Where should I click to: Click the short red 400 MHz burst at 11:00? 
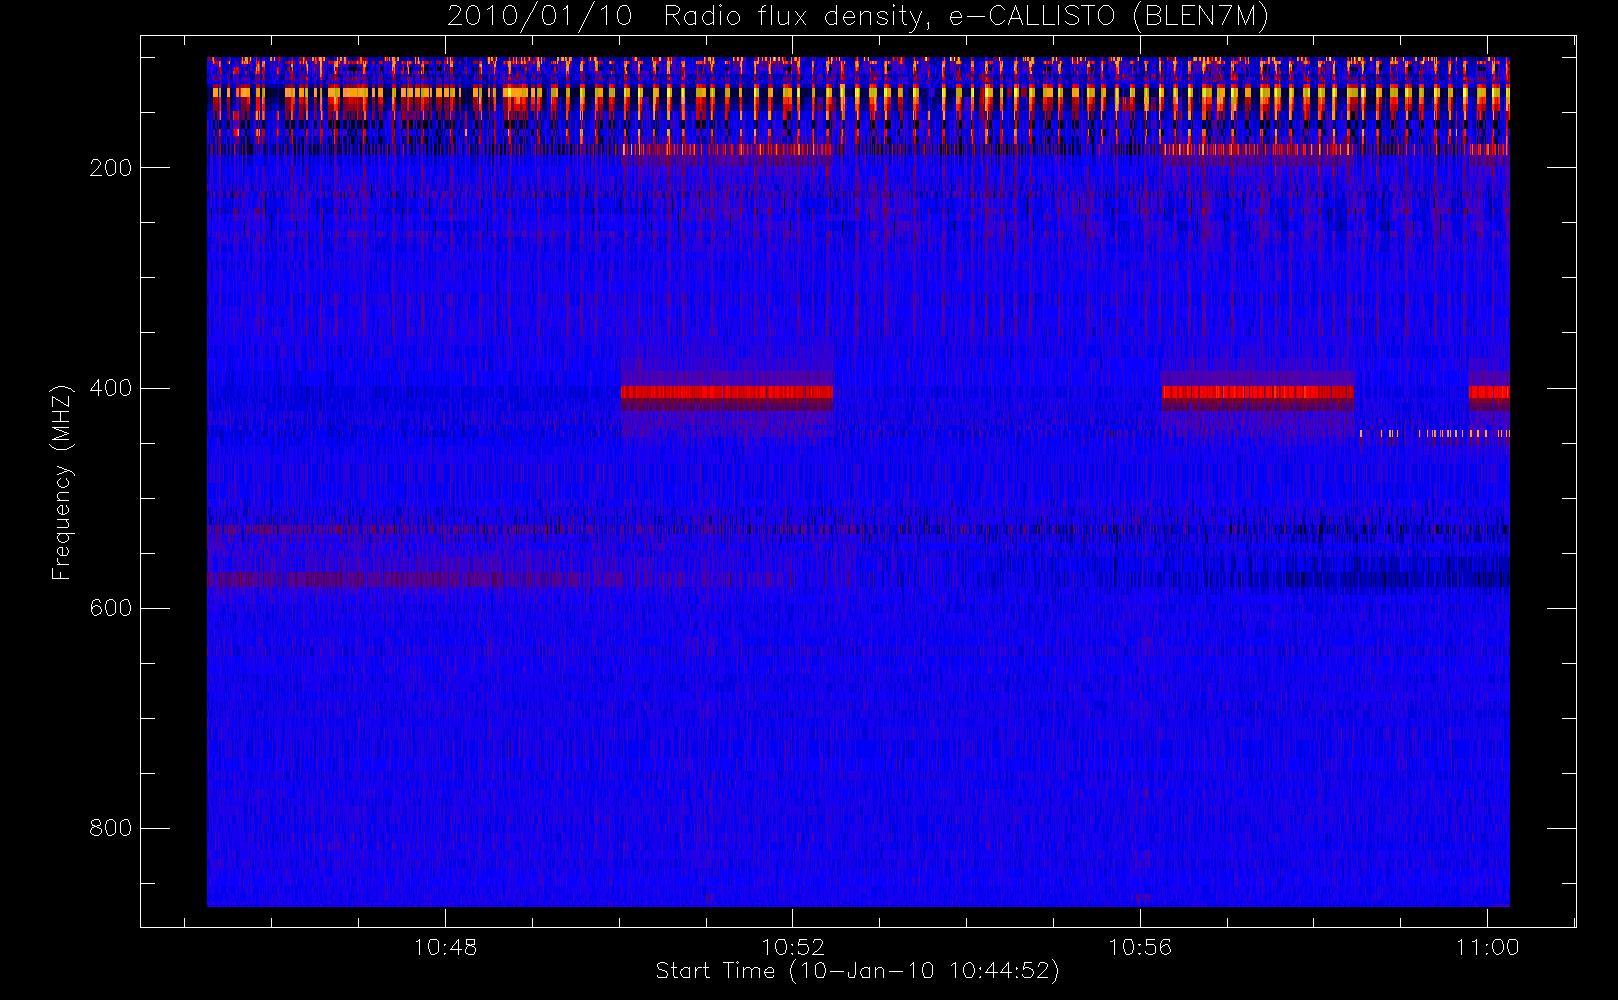[1489, 392]
